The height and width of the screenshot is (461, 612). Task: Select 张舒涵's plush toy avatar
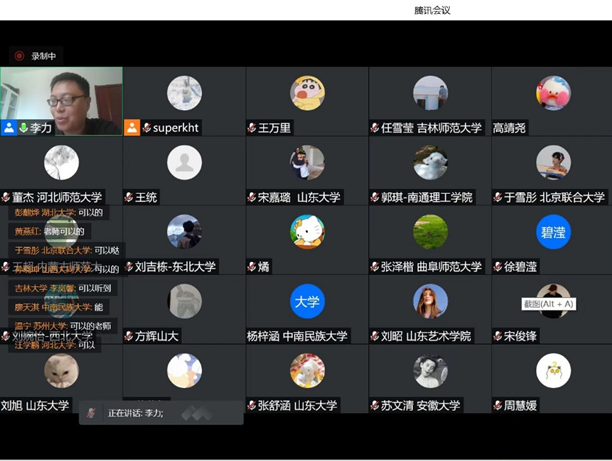(307, 371)
